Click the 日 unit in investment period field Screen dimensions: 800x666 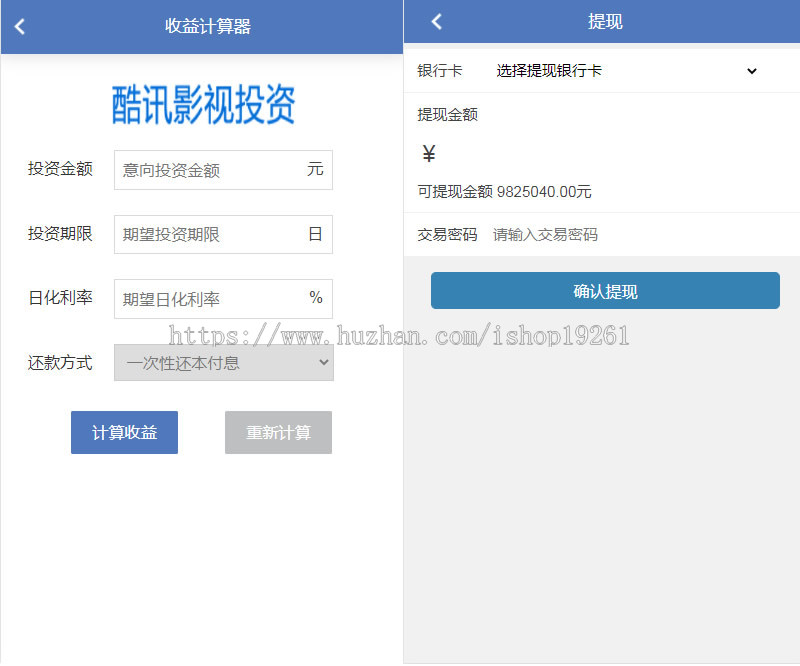click(315, 234)
